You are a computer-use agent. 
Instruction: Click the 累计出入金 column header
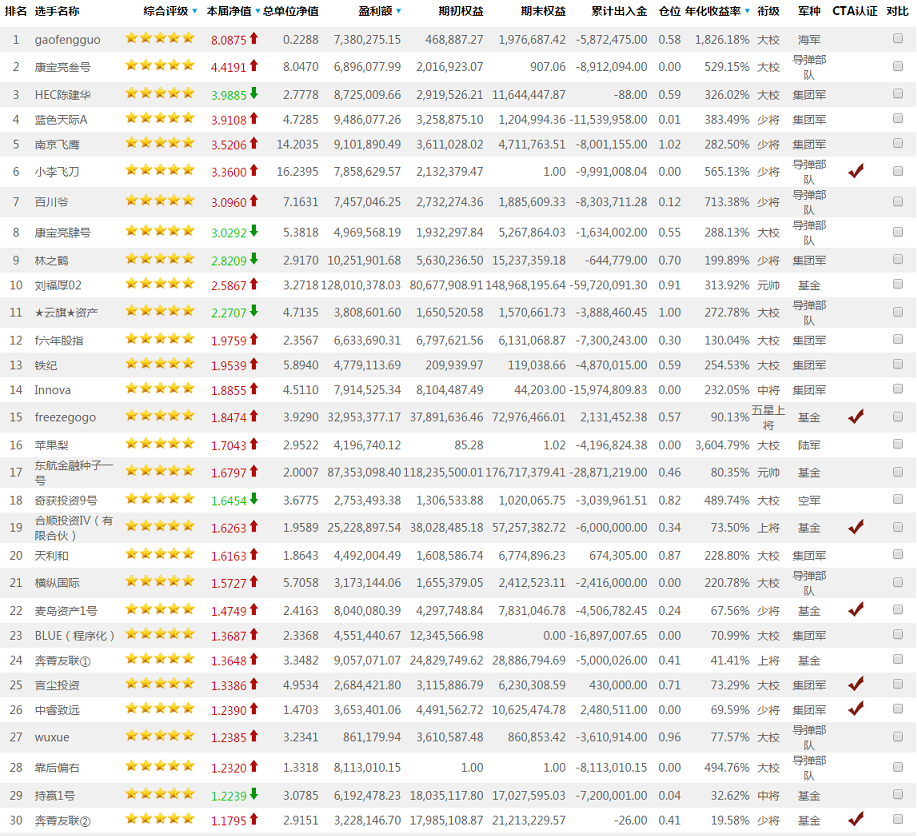tap(619, 11)
